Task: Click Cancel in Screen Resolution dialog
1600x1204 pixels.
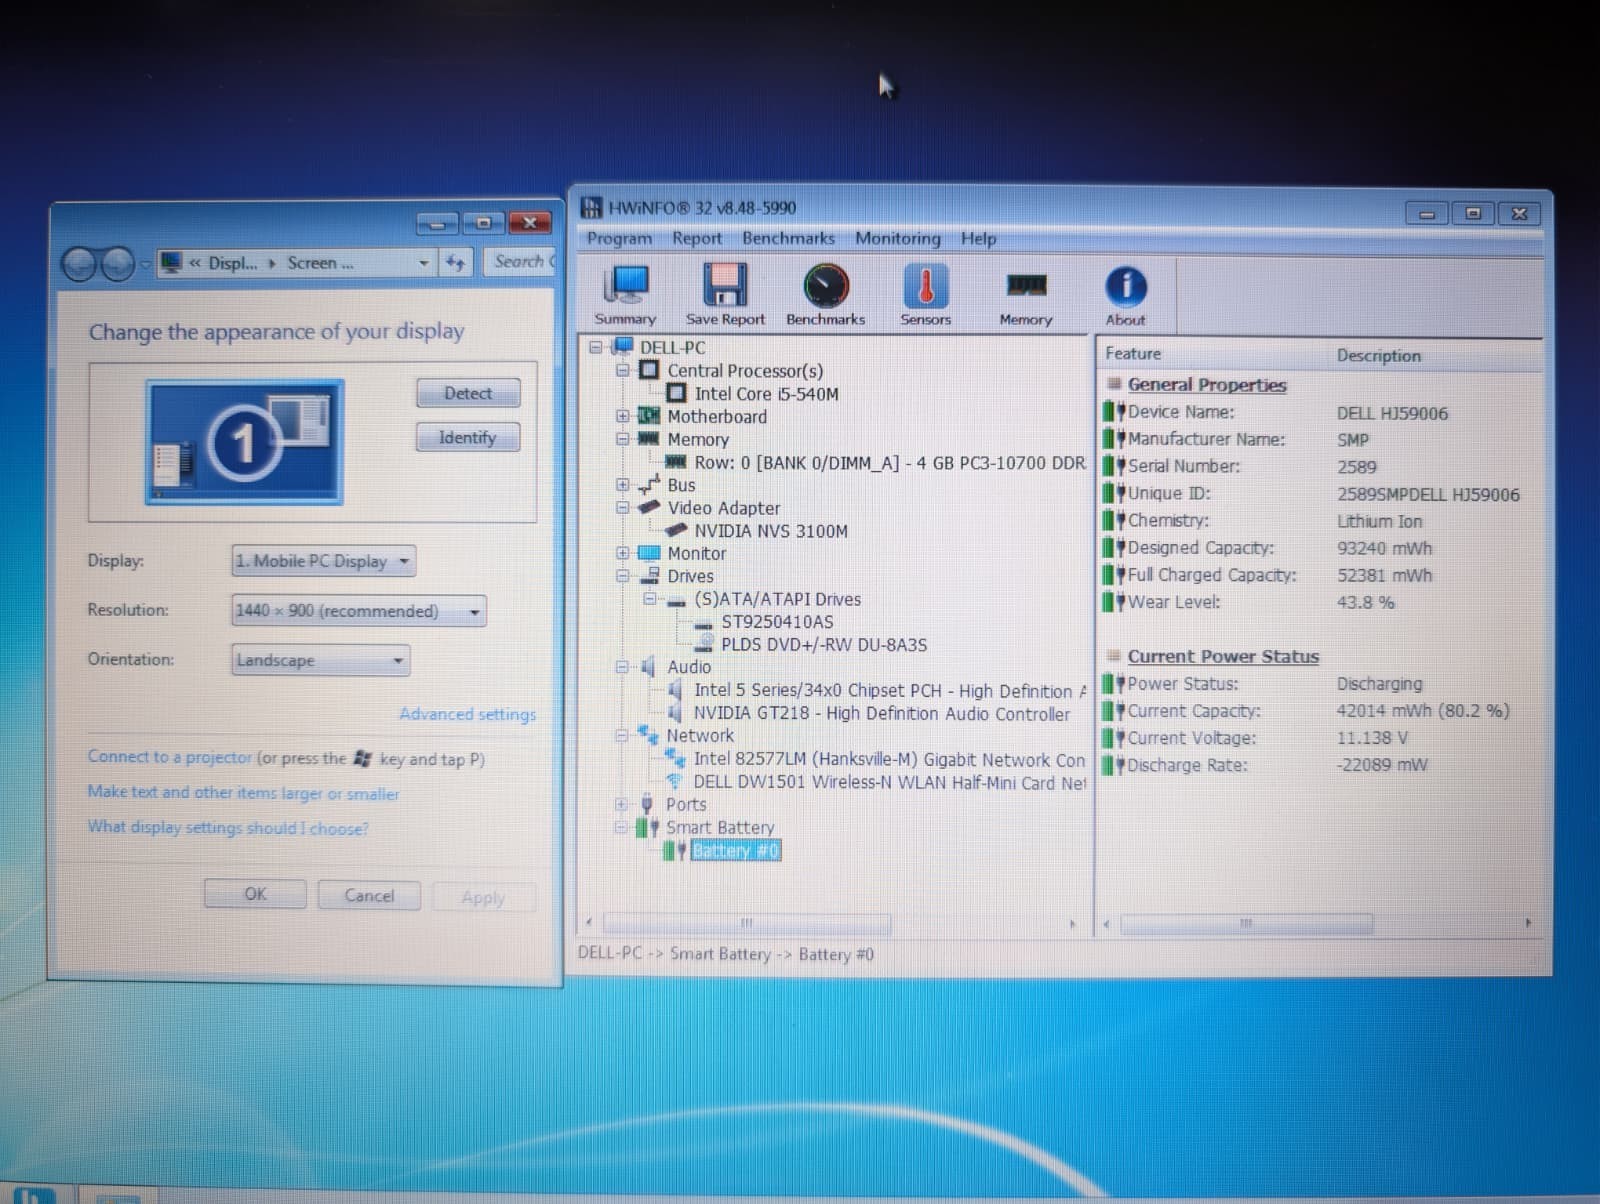Action: 369,895
